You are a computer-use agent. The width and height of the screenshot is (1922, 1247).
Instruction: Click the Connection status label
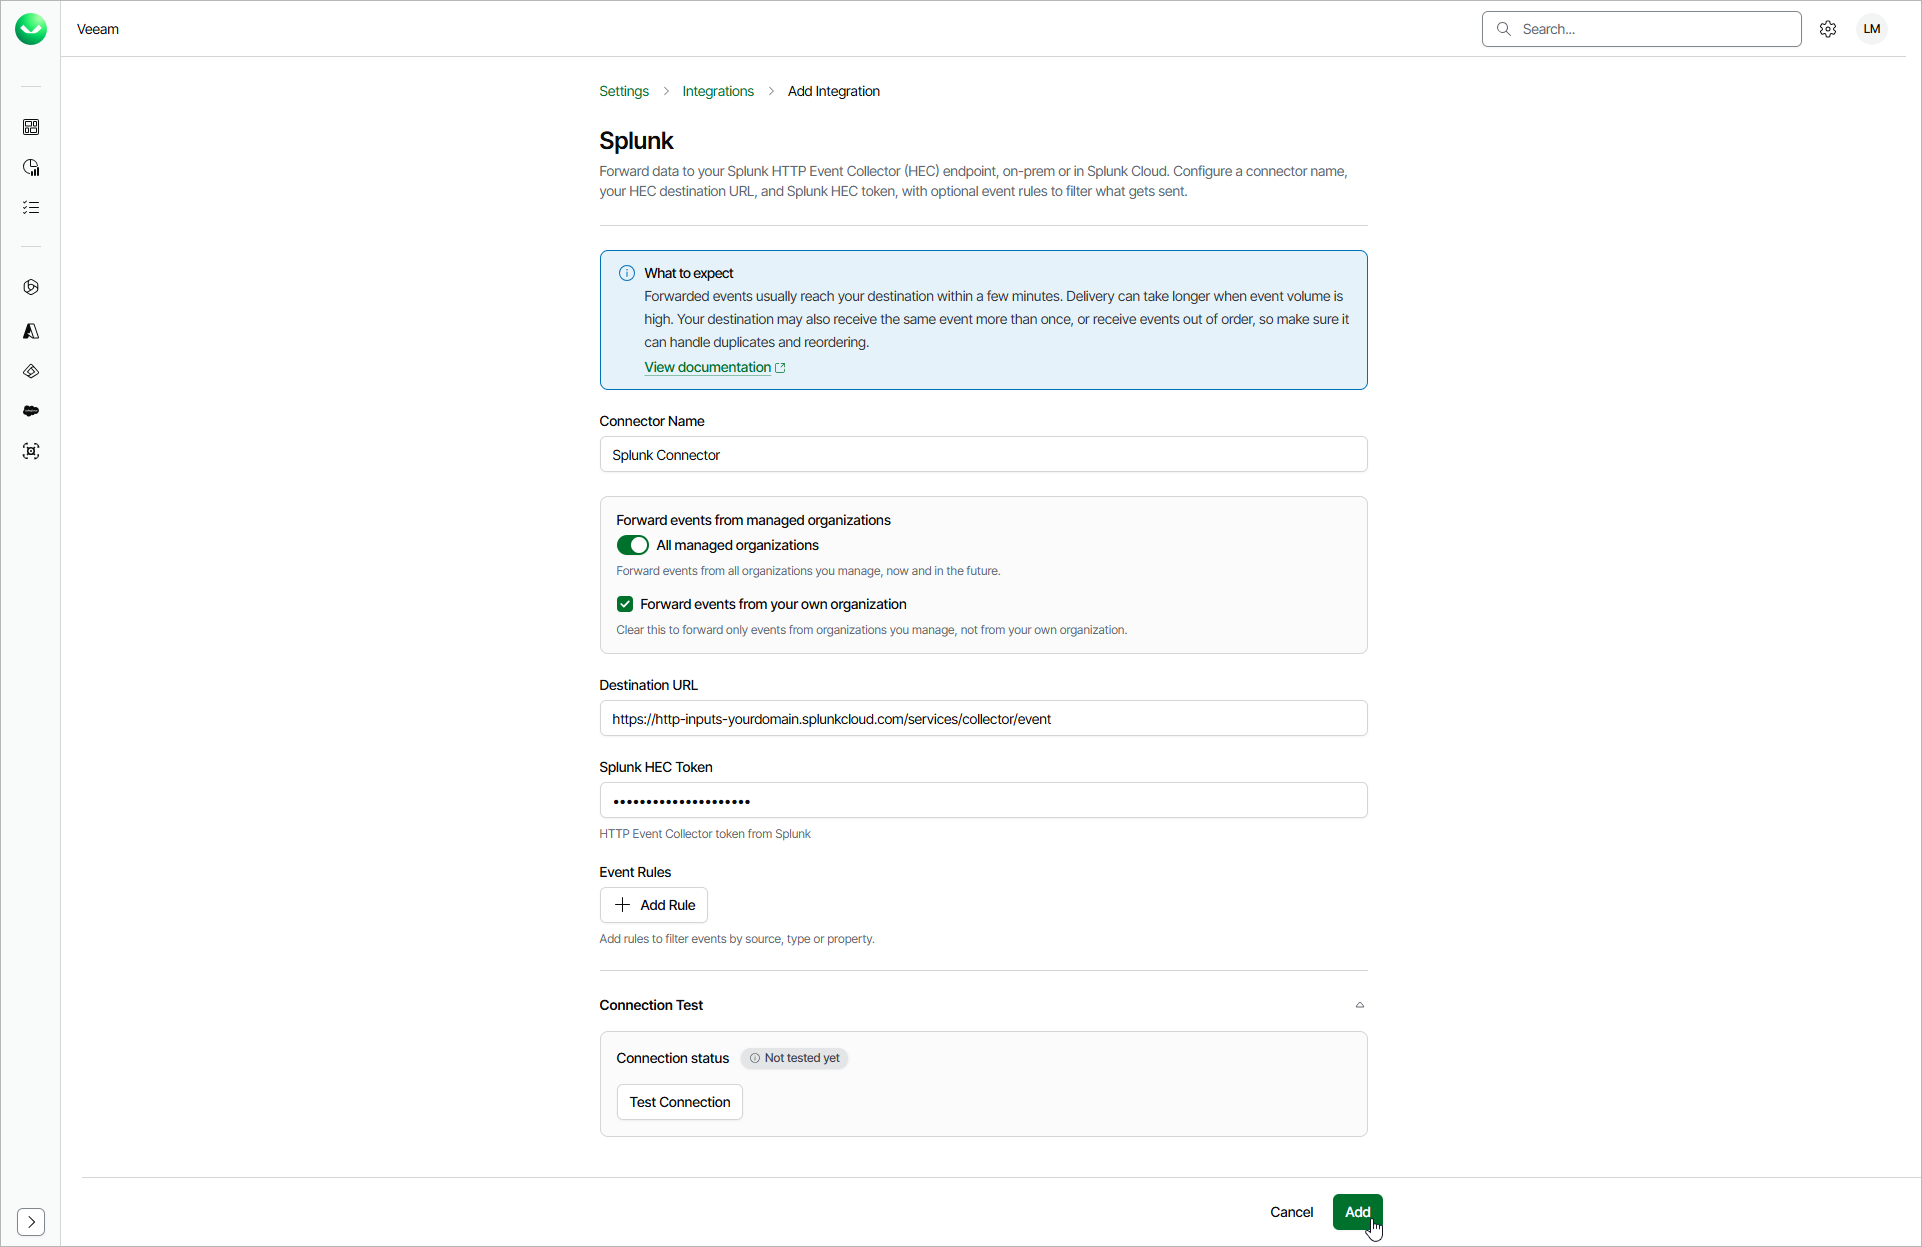pos(673,1058)
